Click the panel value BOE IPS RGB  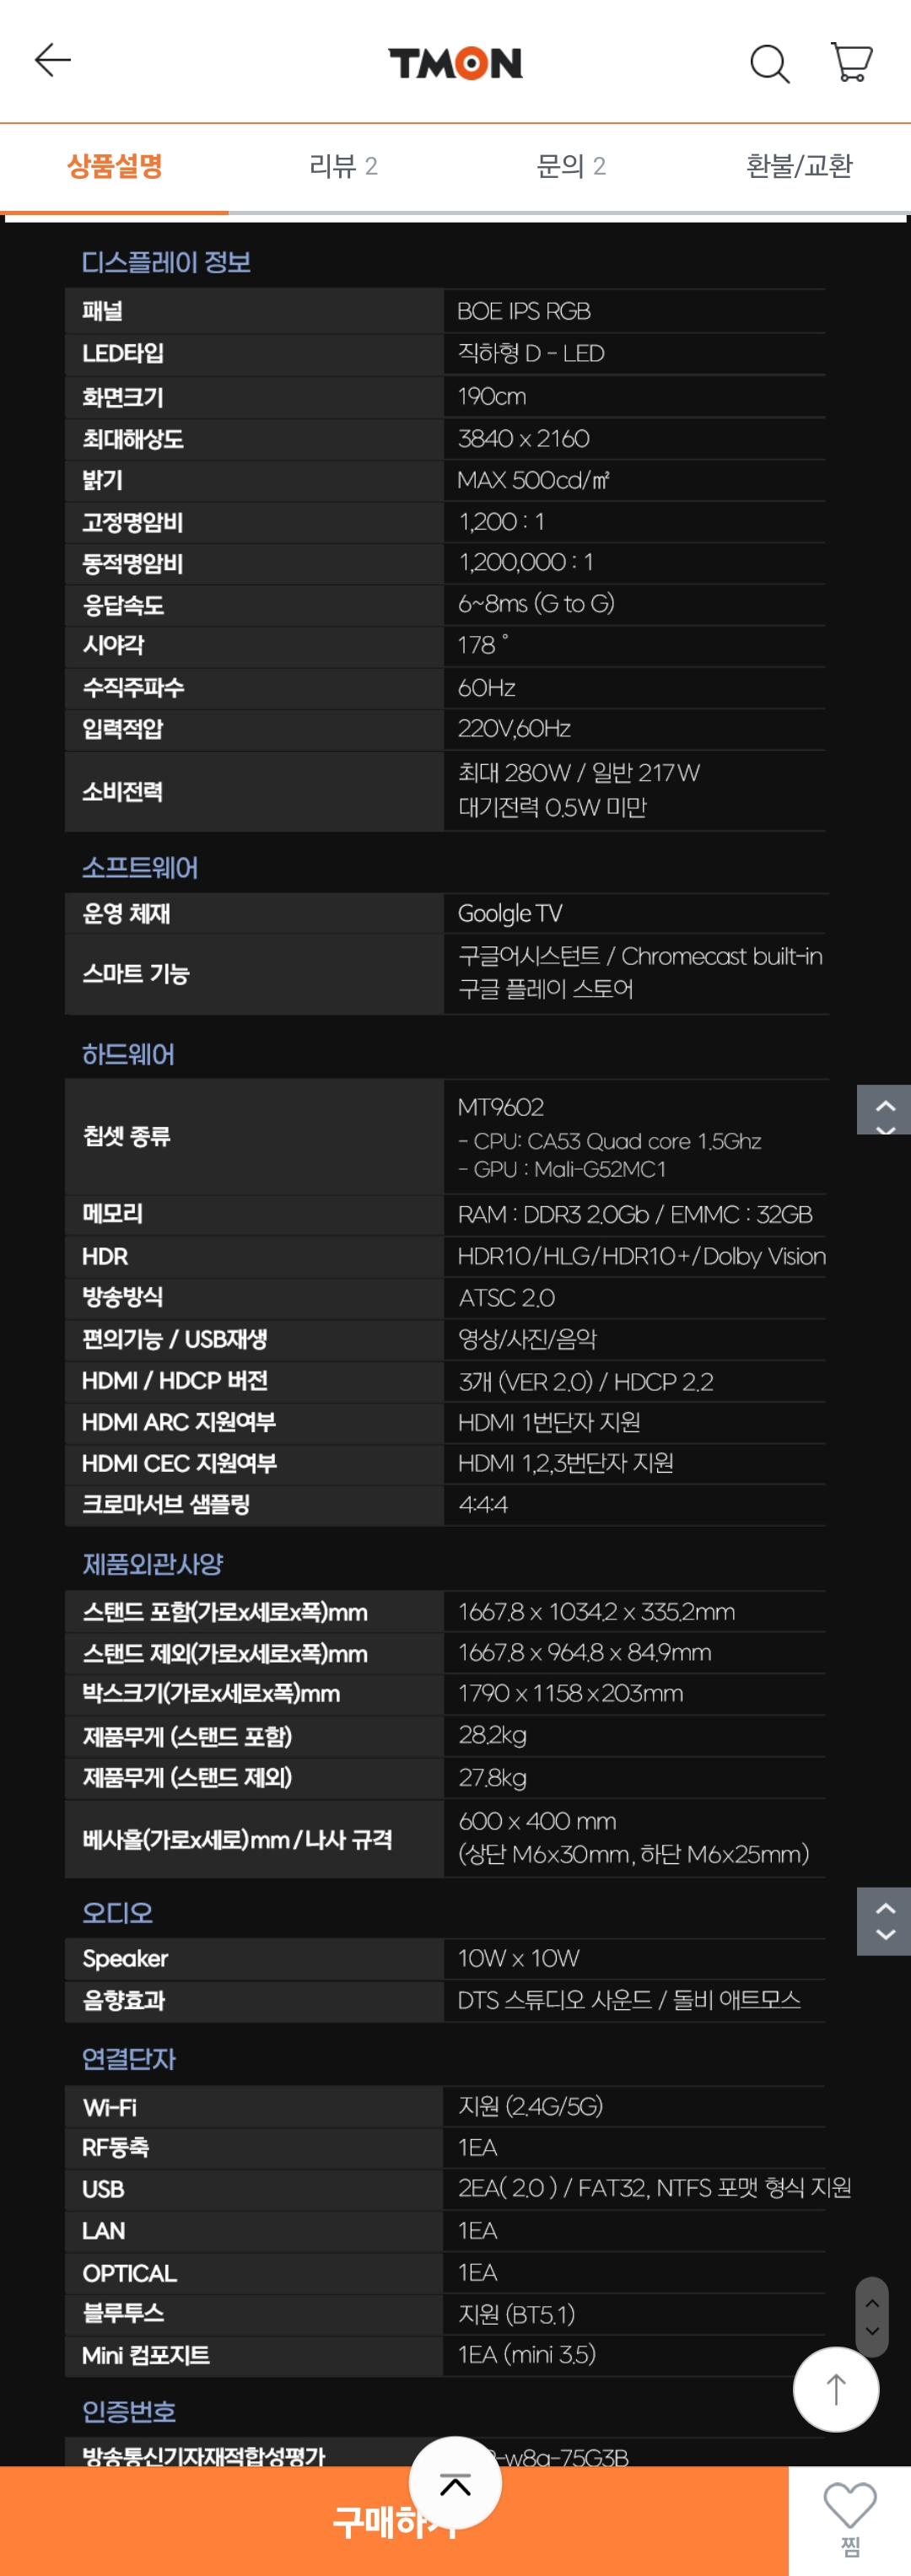pyautogui.click(x=523, y=311)
